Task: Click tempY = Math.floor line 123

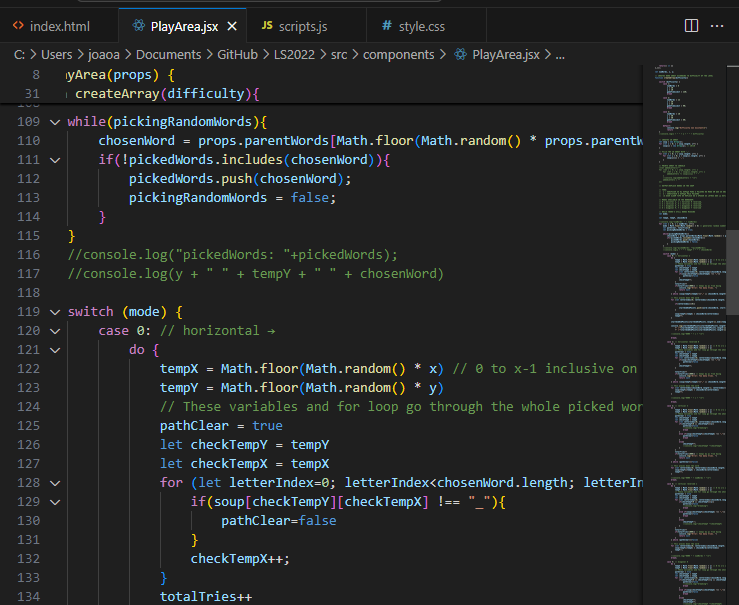Action: tap(302, 388)
